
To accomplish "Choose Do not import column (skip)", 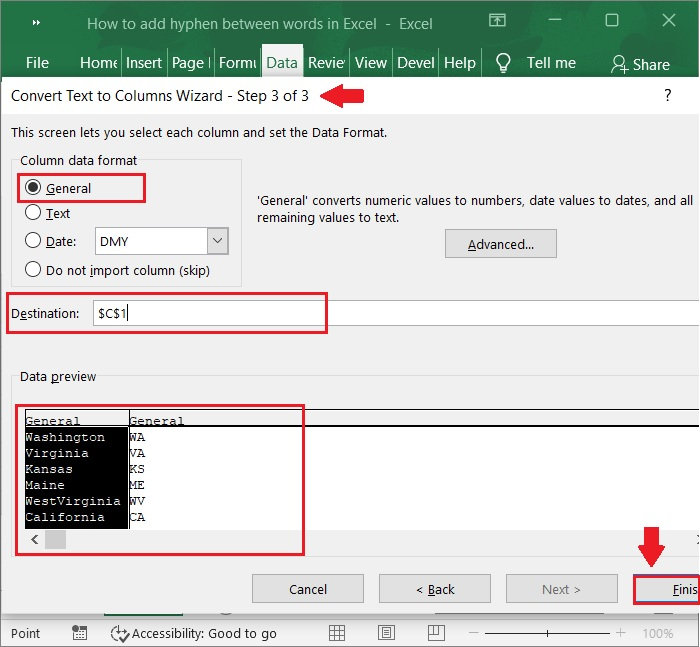I will (x=33, y=270).
